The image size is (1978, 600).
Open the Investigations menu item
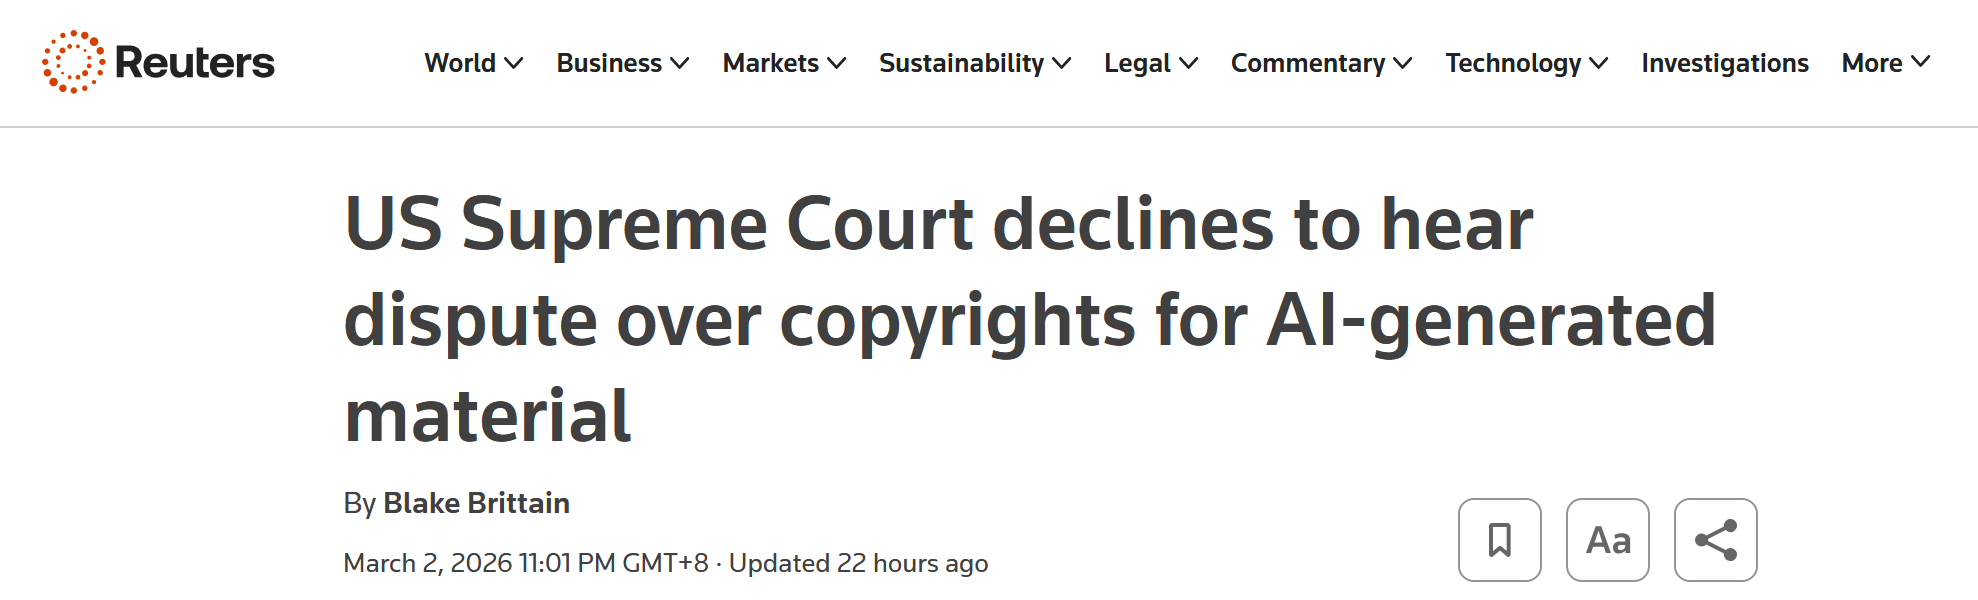tap(1724, 63)
